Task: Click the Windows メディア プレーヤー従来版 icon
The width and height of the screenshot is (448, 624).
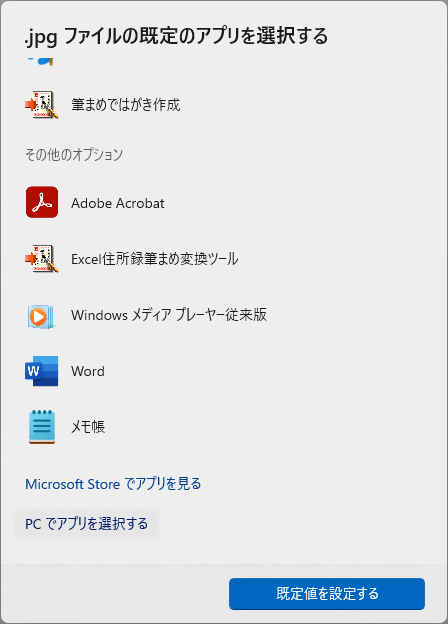Action: [x=41, y=316]
